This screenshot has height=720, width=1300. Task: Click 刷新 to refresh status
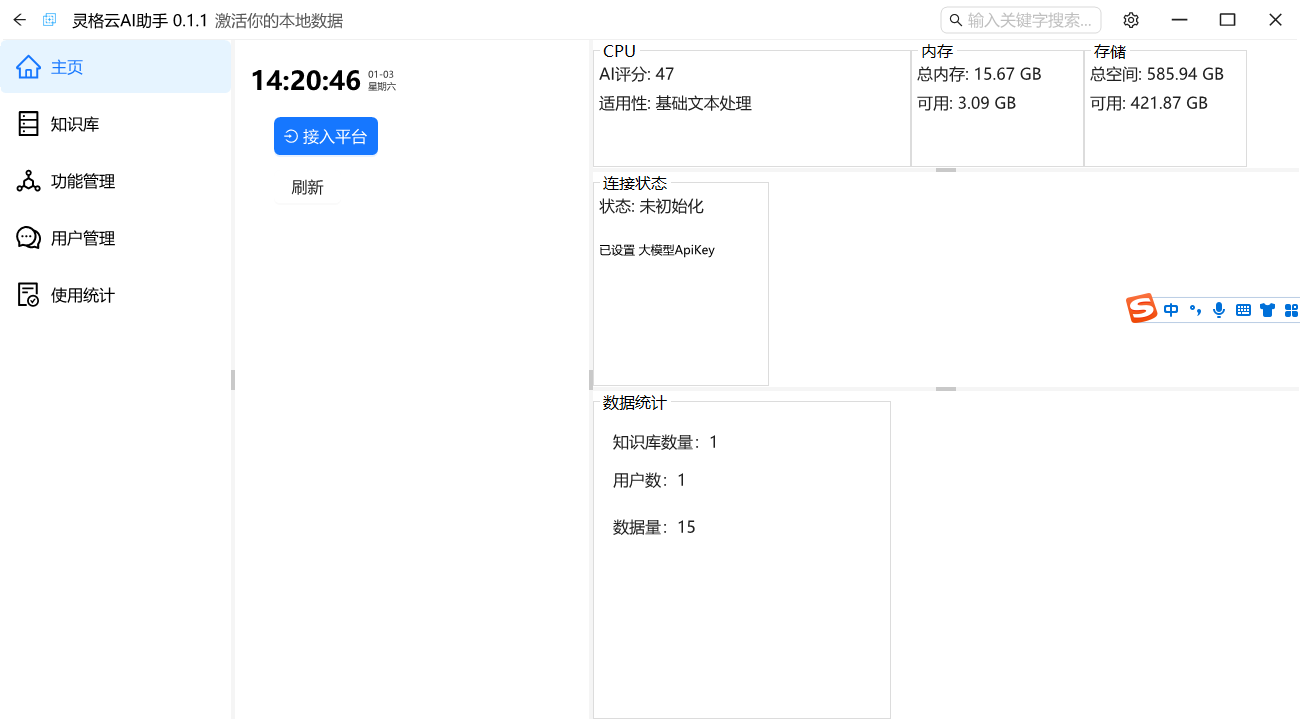pos(306,185)
